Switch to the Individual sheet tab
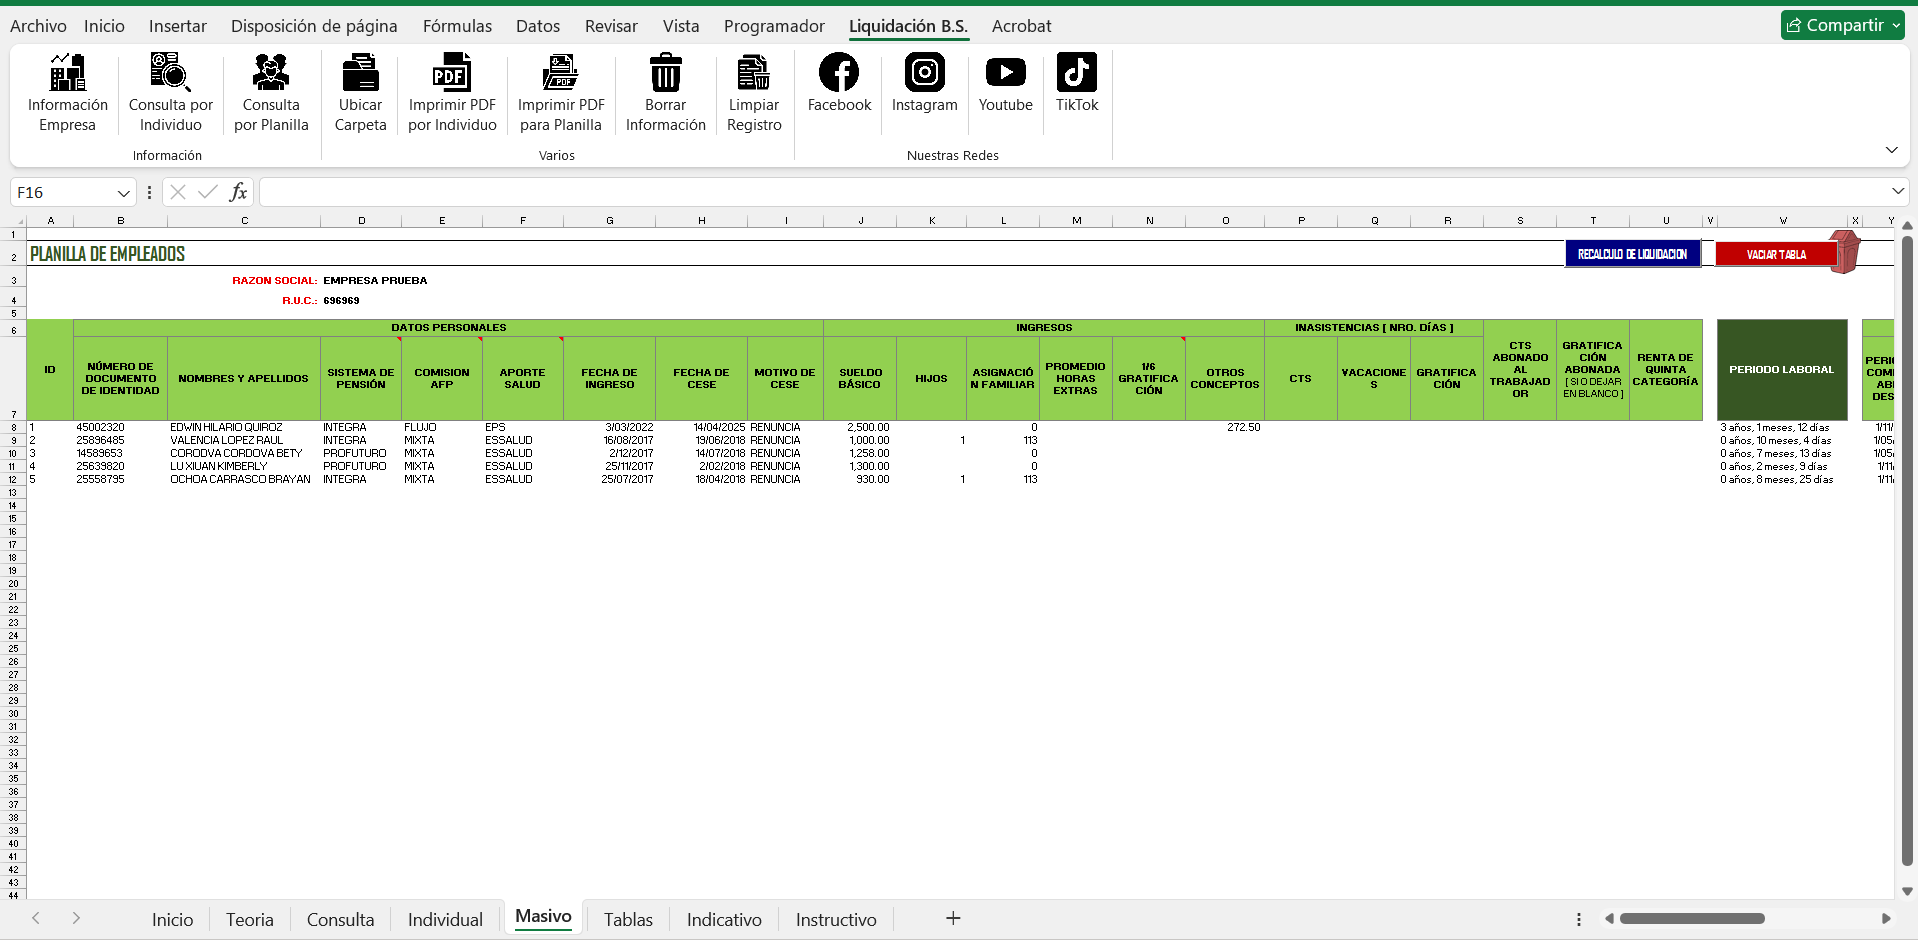1918x940 pixels. point(445,919)
